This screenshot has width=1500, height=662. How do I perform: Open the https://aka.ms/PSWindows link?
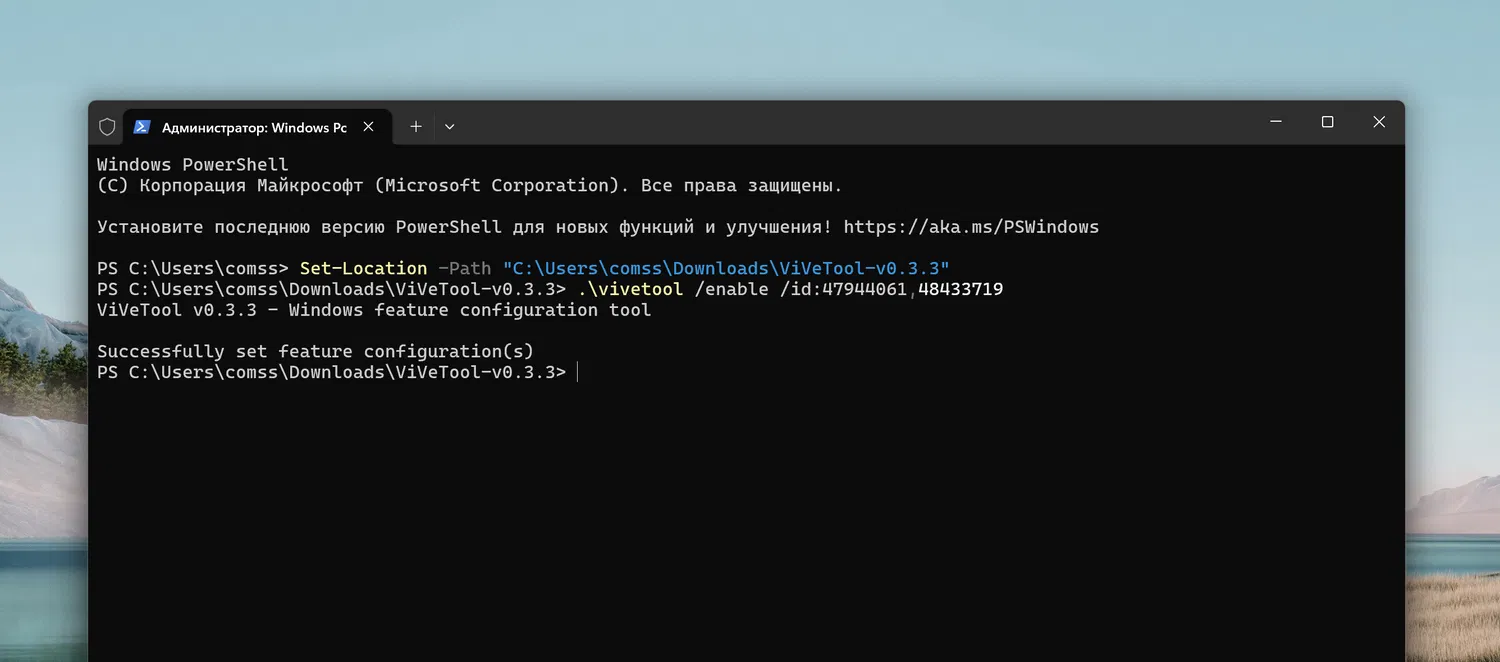971,227
